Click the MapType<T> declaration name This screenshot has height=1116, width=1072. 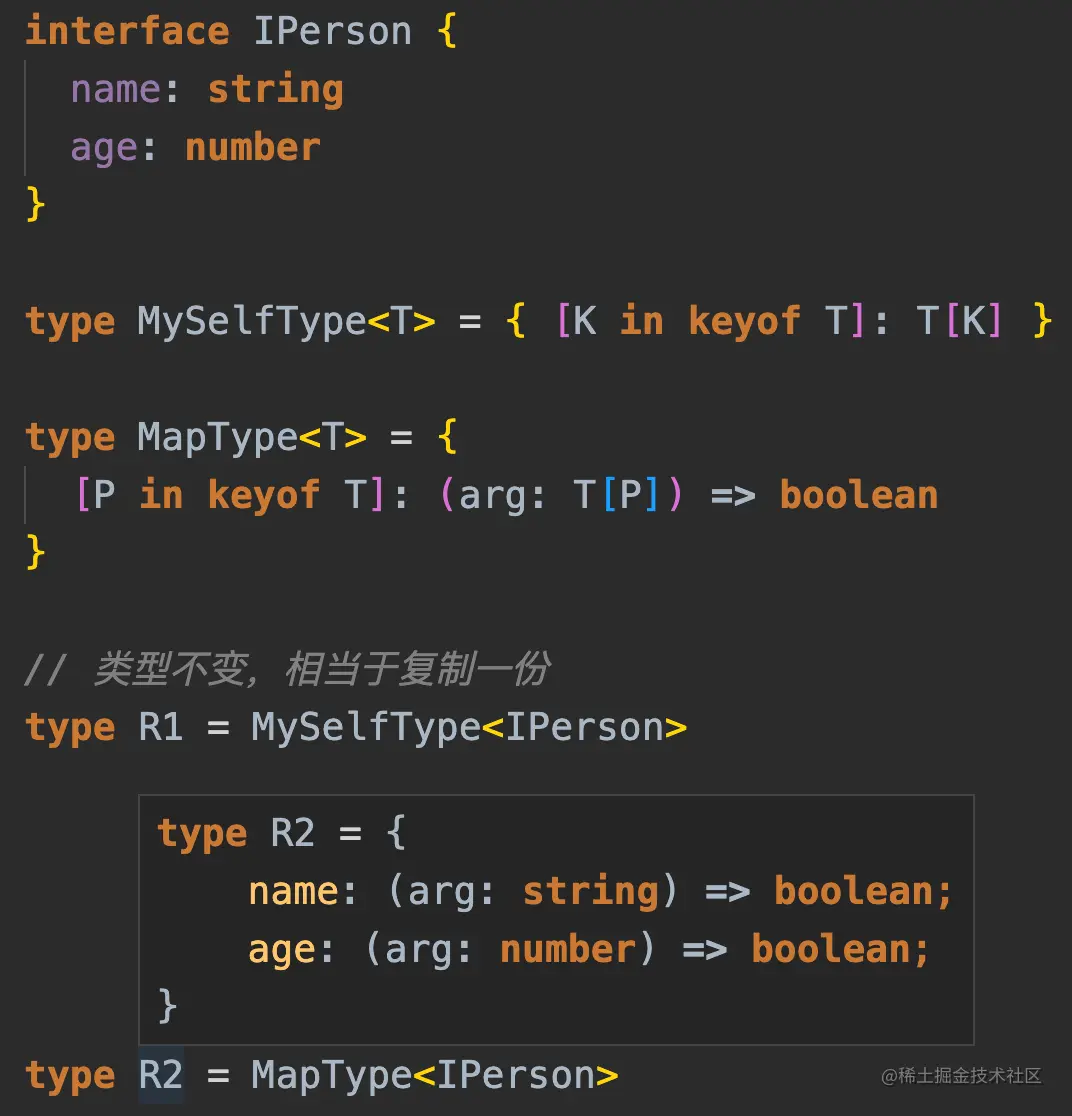[x=252, y=437]
